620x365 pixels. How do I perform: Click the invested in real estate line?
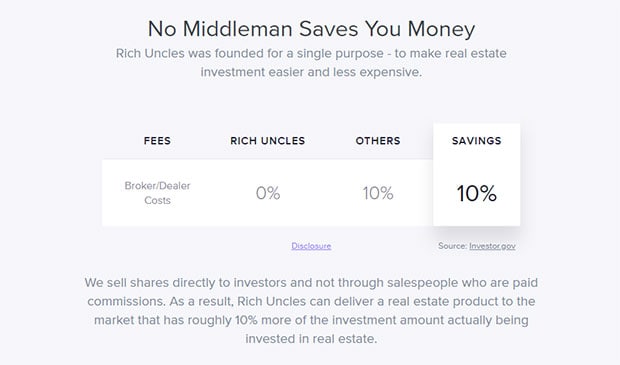[x=311, y=339]
